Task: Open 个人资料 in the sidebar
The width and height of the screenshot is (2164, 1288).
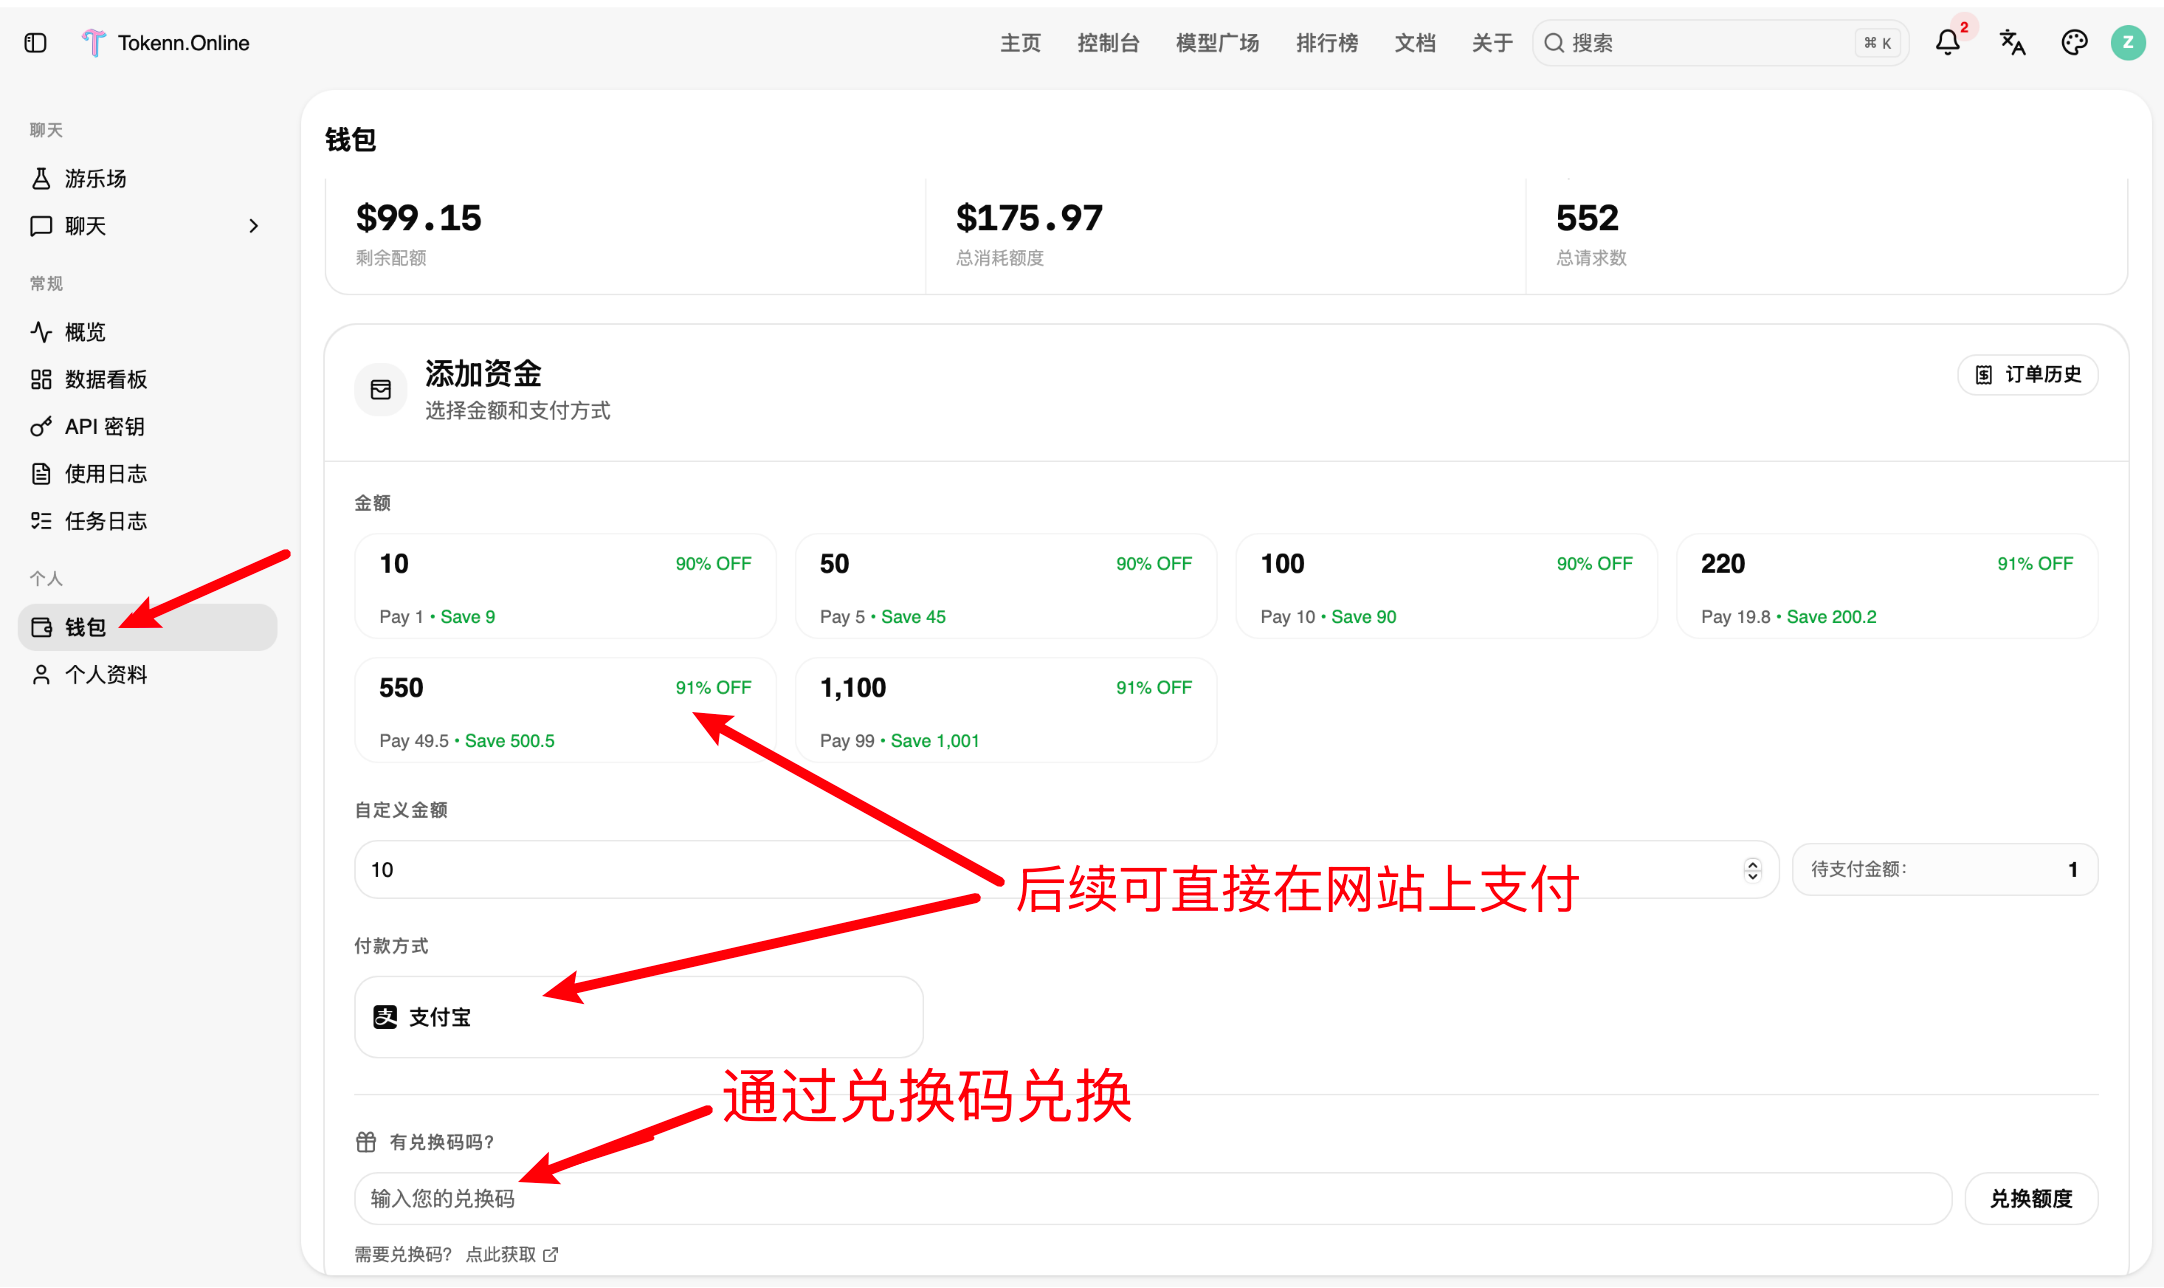Action: point(148,675)
